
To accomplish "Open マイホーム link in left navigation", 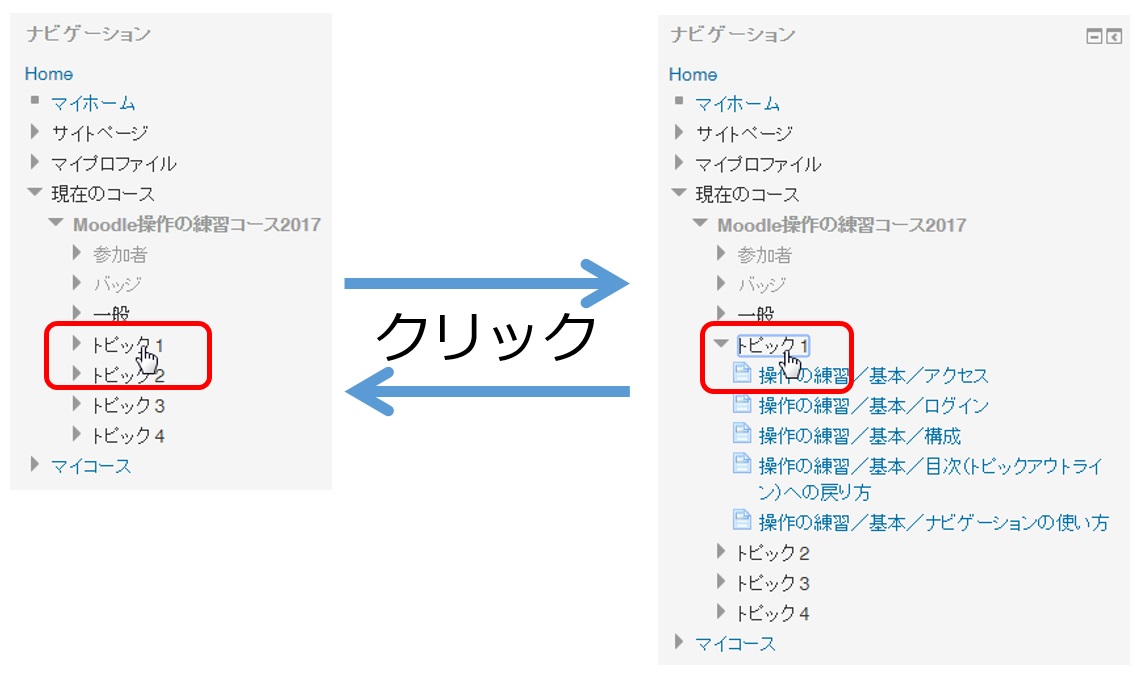I will [93, 104].
